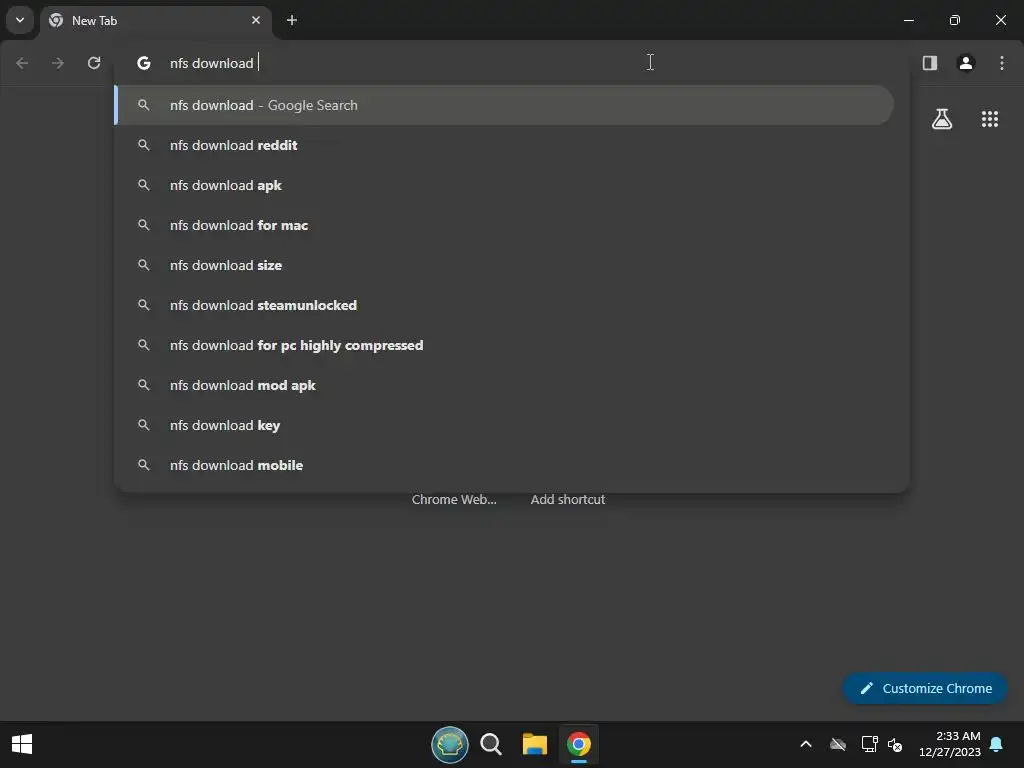
Task: Click search icon beside key suggestion
Action: [144, 425]
